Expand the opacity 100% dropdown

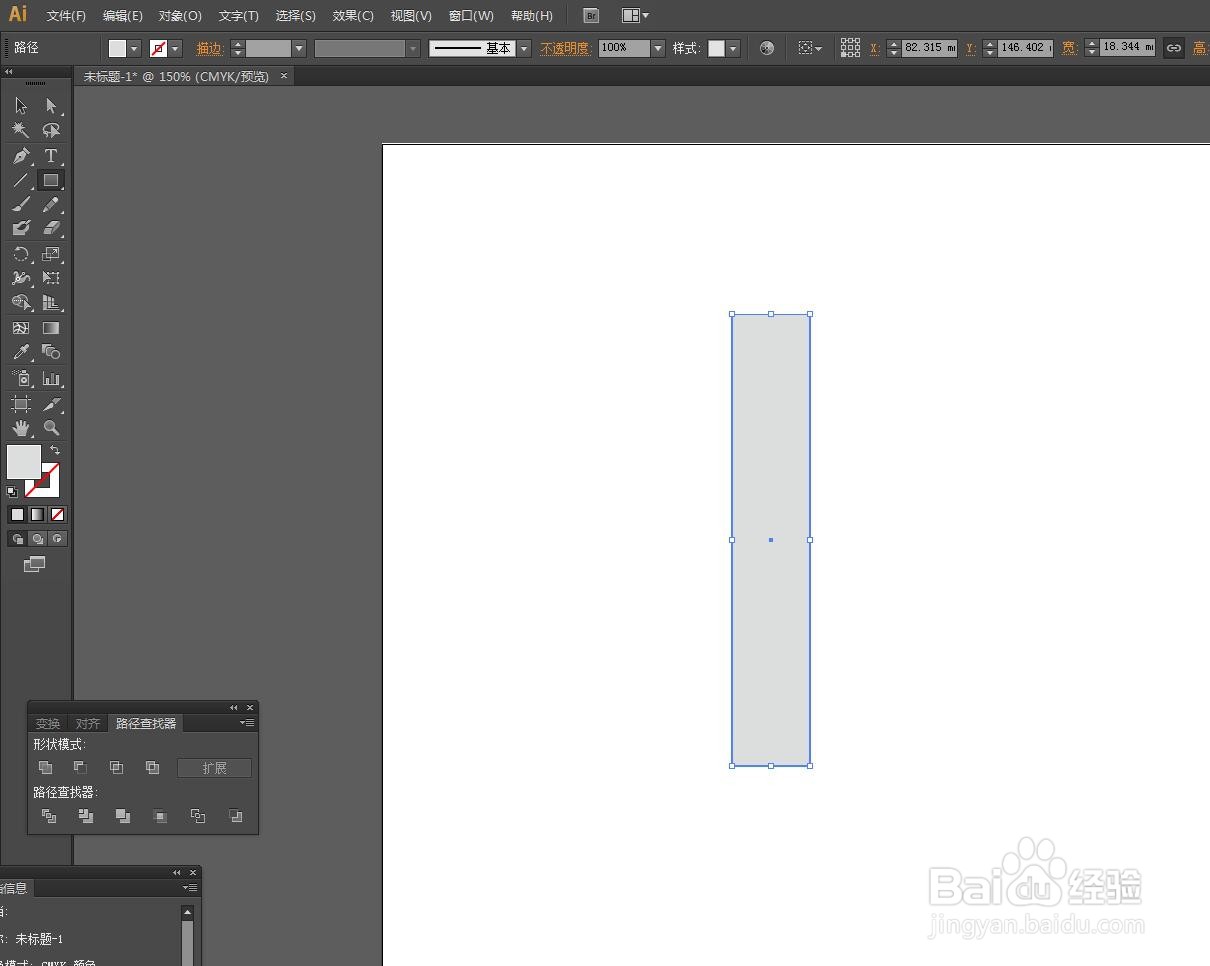point(658,48)
